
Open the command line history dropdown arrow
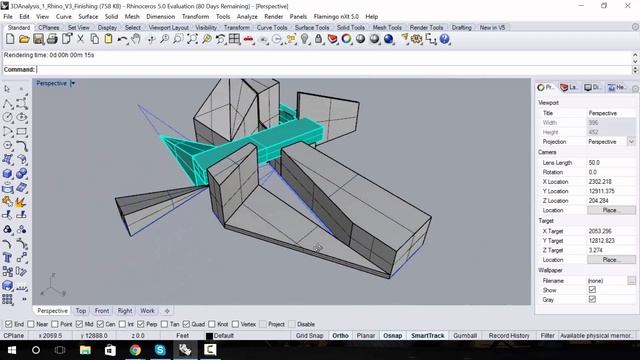635,70
